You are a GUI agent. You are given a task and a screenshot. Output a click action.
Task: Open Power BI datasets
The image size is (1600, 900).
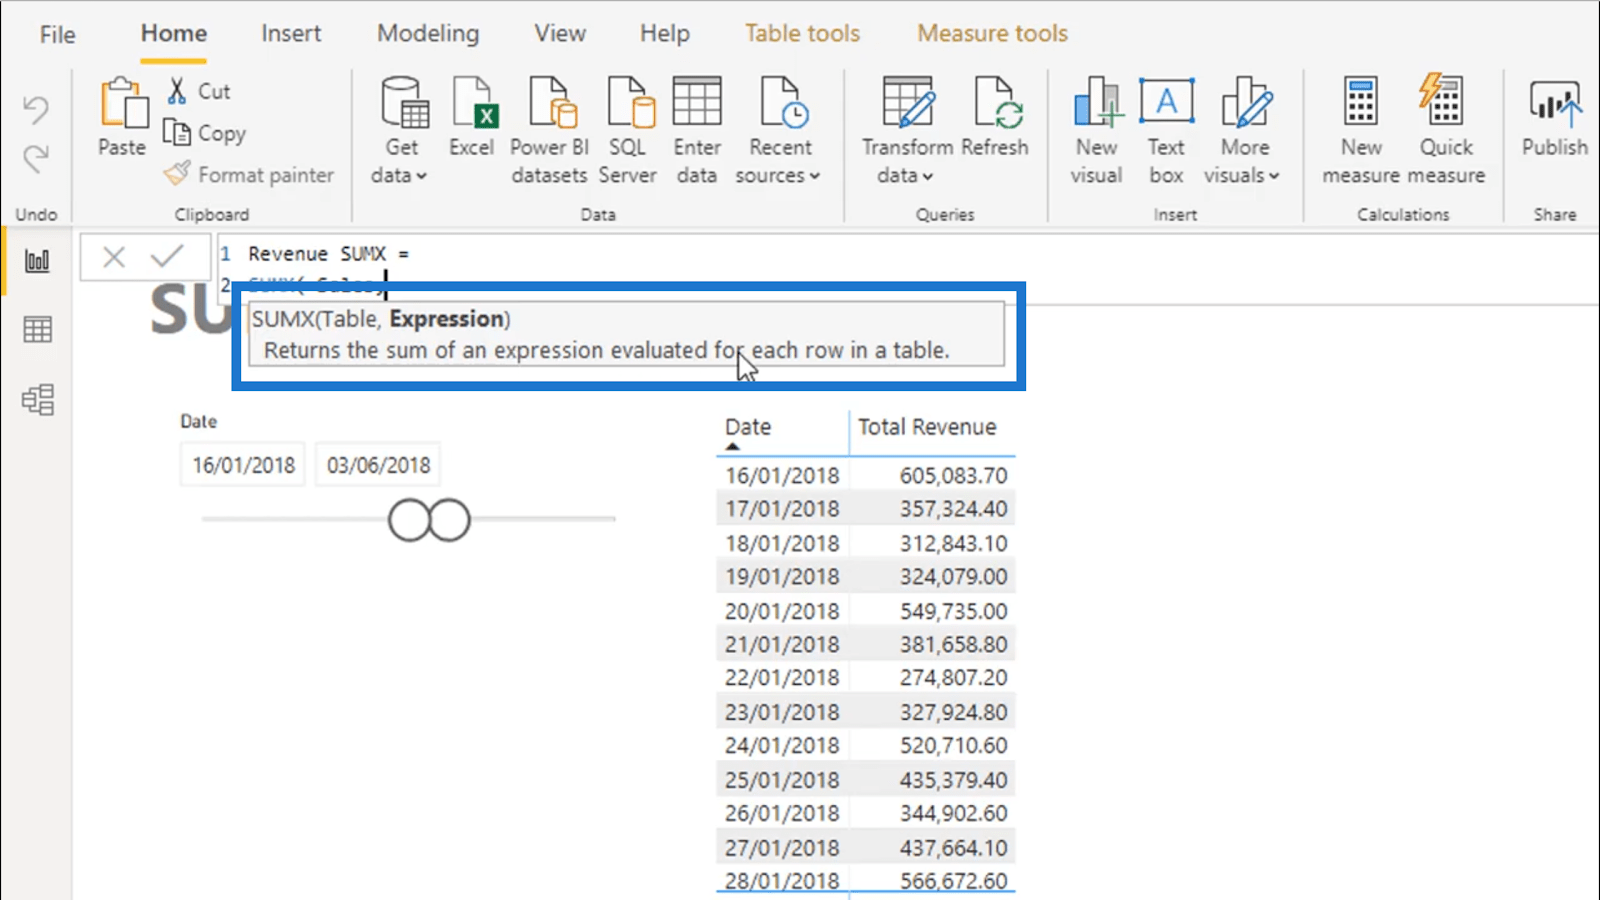[x=549, y=131]
